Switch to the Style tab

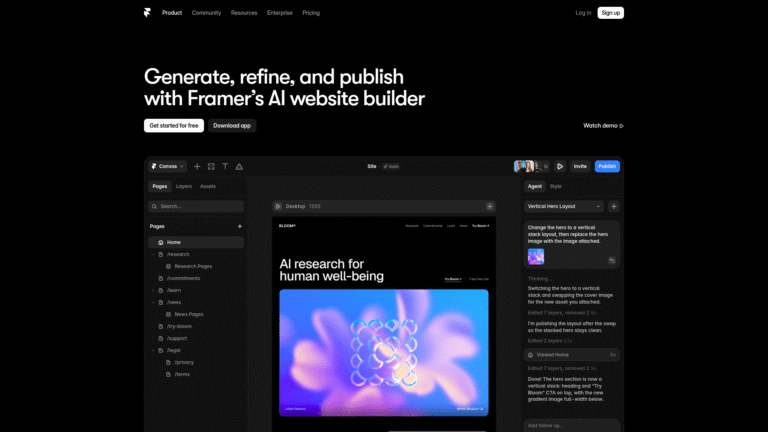[x=555, y=186]
